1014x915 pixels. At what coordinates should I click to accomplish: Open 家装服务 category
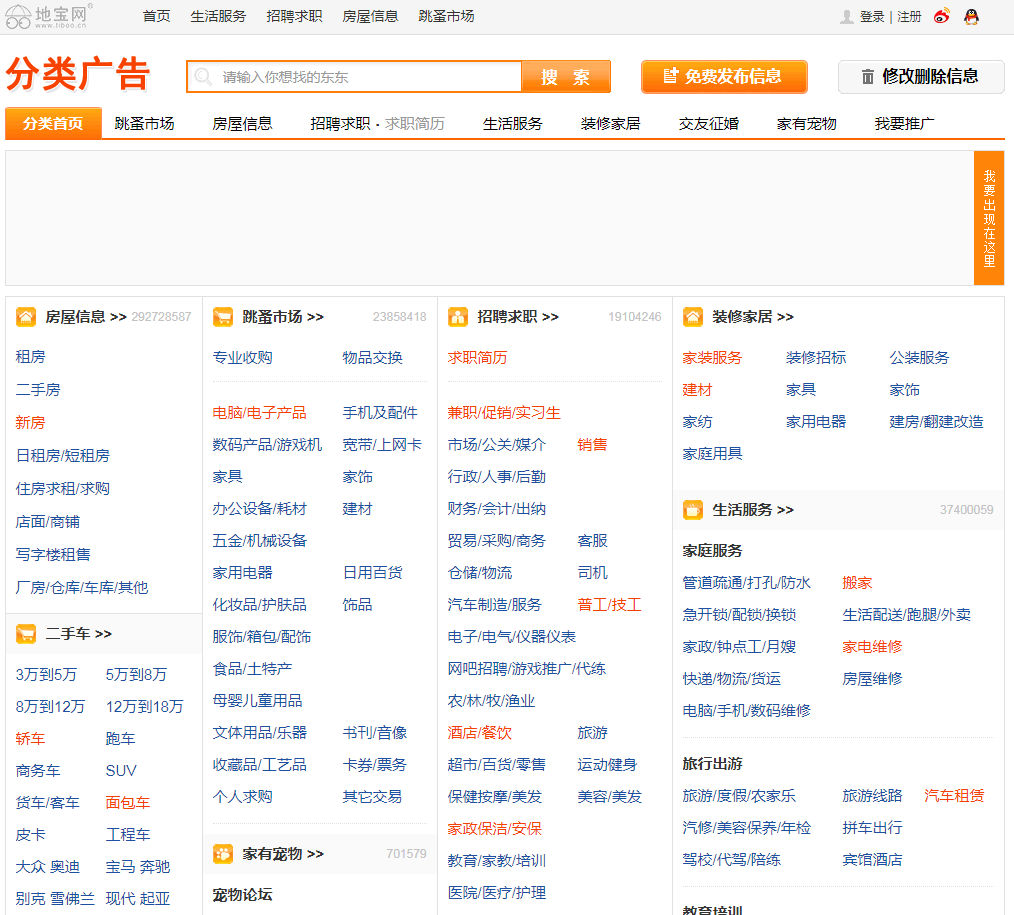(x=712, y=358)
